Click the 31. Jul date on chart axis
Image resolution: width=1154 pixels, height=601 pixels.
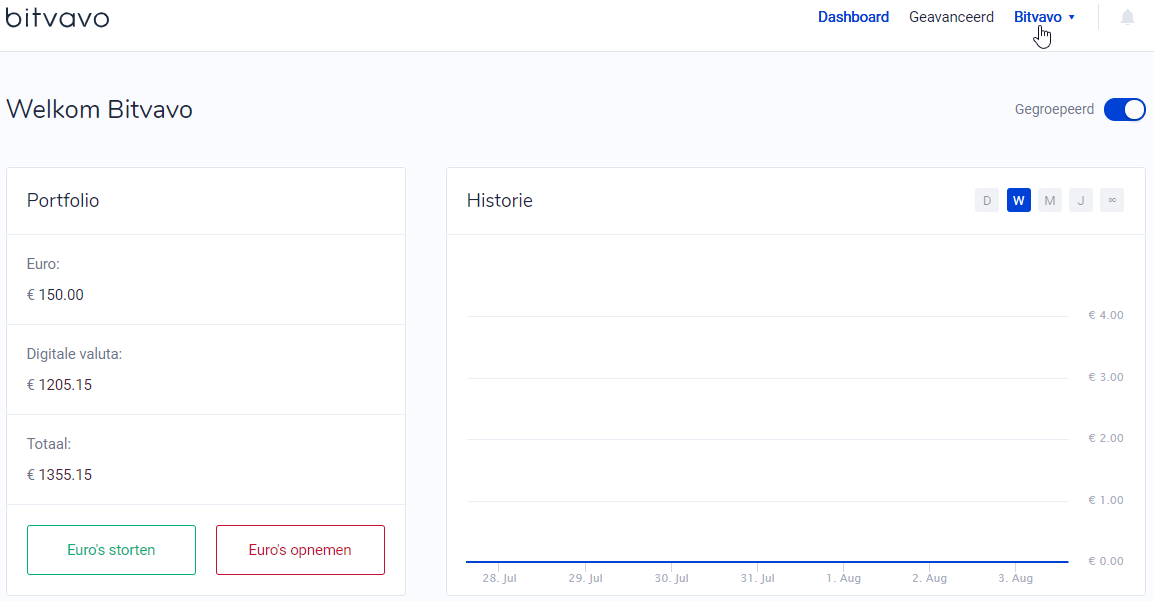pyautogui.click(x=757, y=578)
